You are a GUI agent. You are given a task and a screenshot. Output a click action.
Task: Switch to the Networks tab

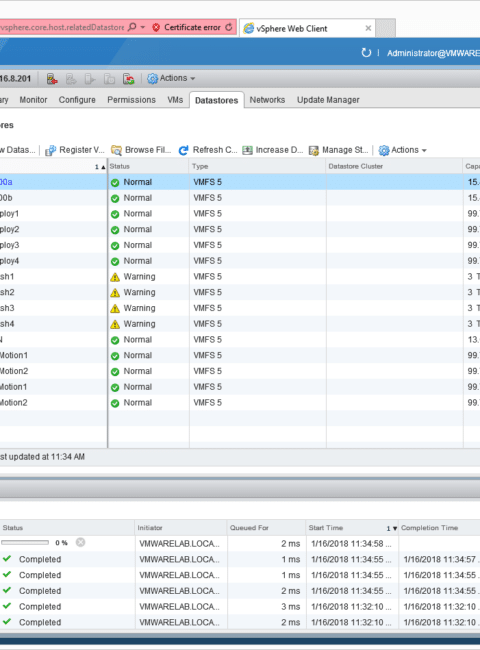(267, 100)
